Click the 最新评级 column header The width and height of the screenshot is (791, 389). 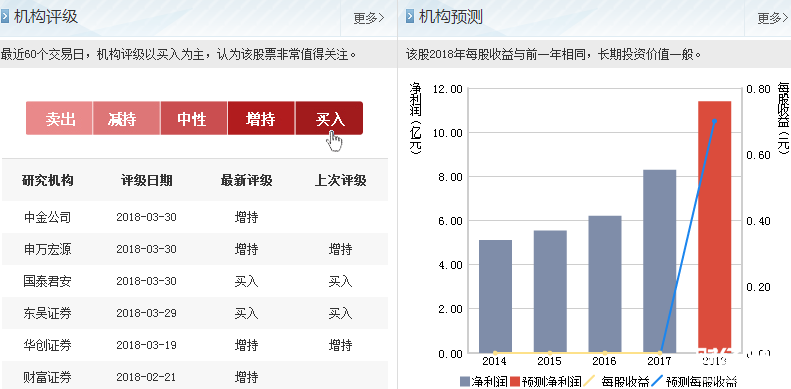click(x=246, y=181)
